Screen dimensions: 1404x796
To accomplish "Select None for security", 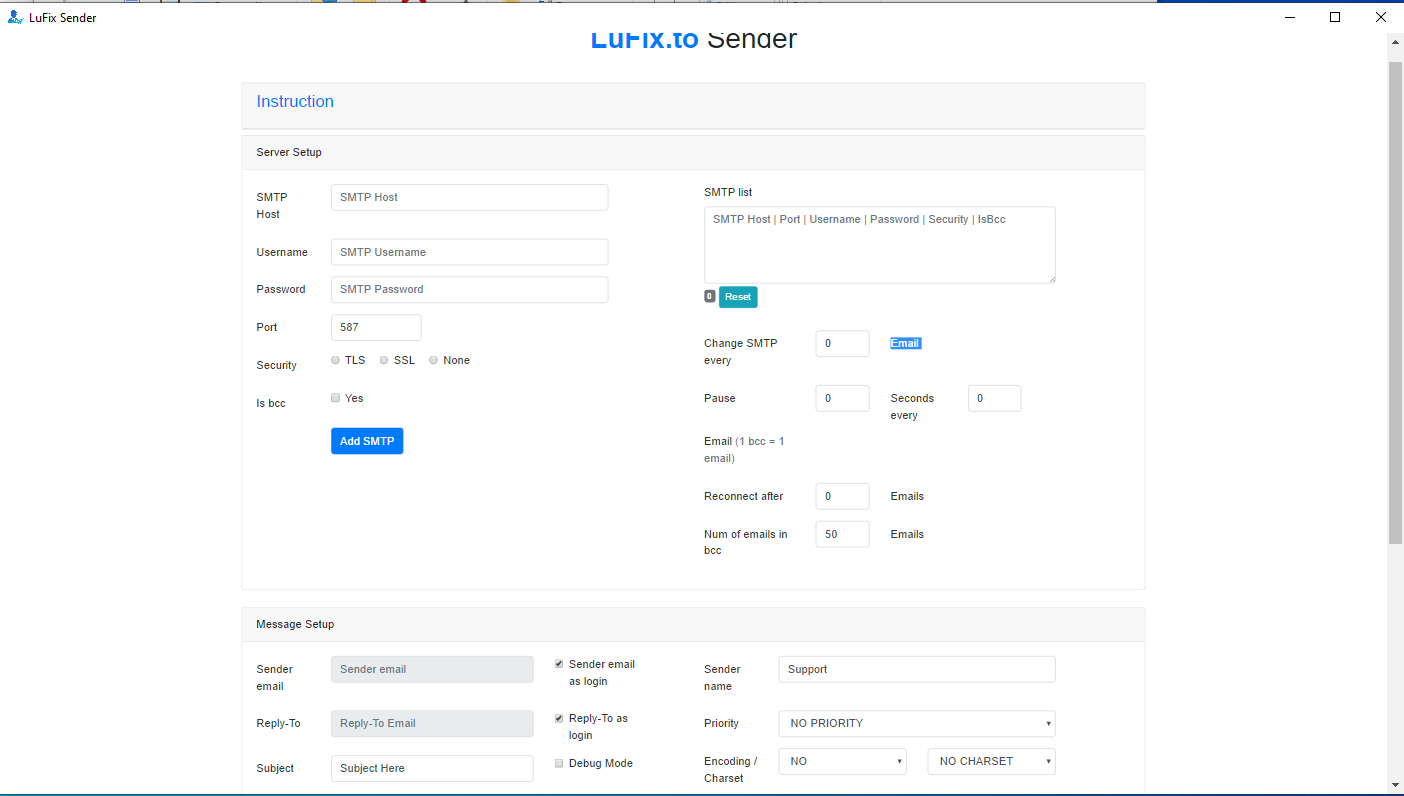I will coord(434,360).
